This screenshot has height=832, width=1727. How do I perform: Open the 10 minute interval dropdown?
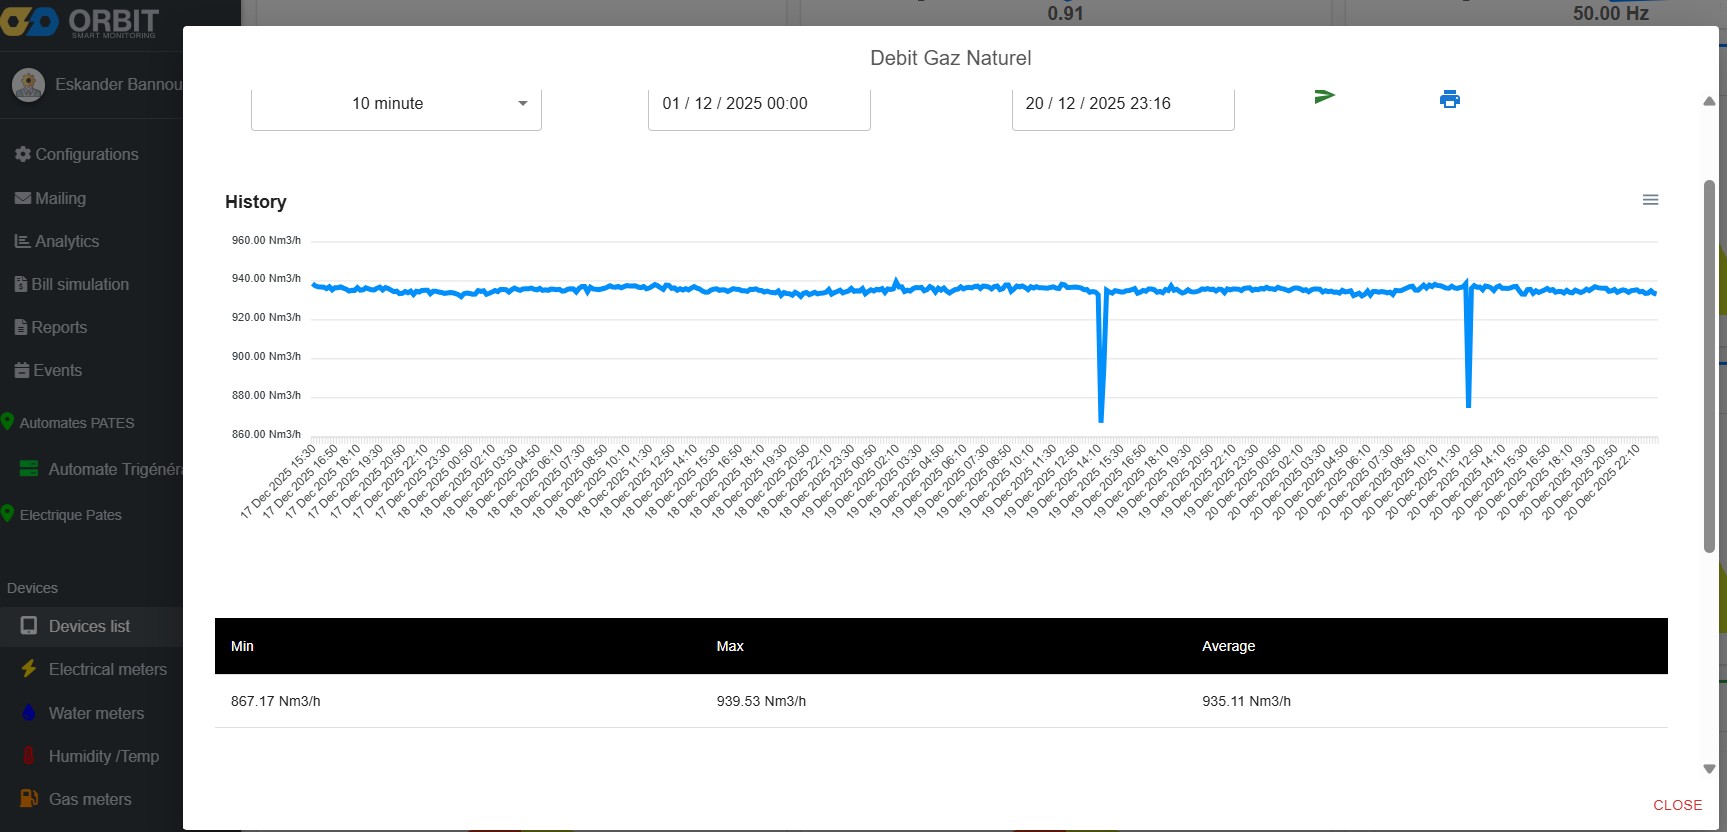tap(396, 104)
